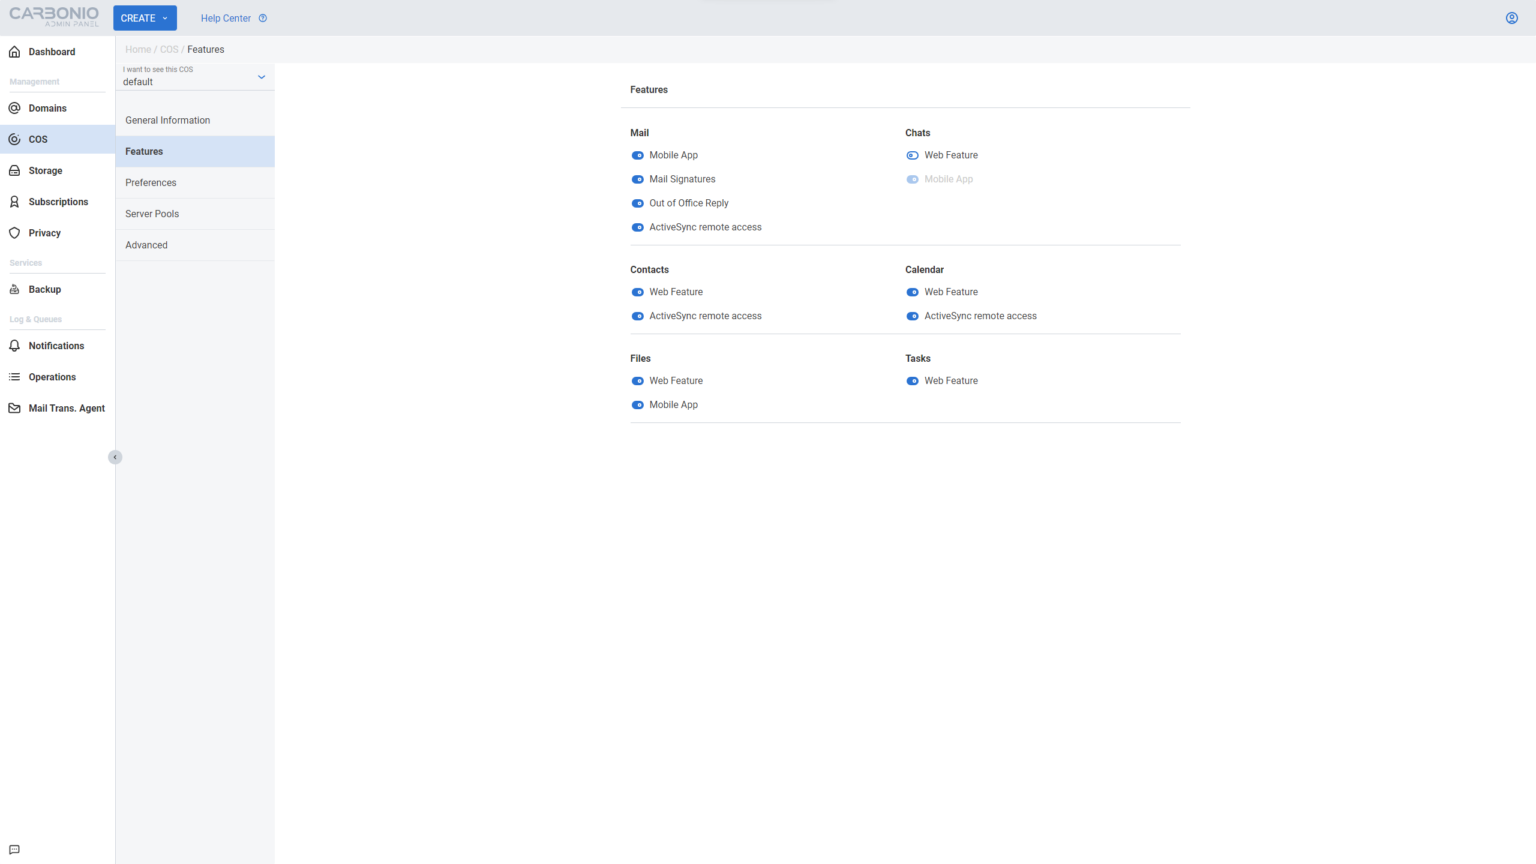Open Mail Trans. Agent via its icon

click(x=14, y=408)
